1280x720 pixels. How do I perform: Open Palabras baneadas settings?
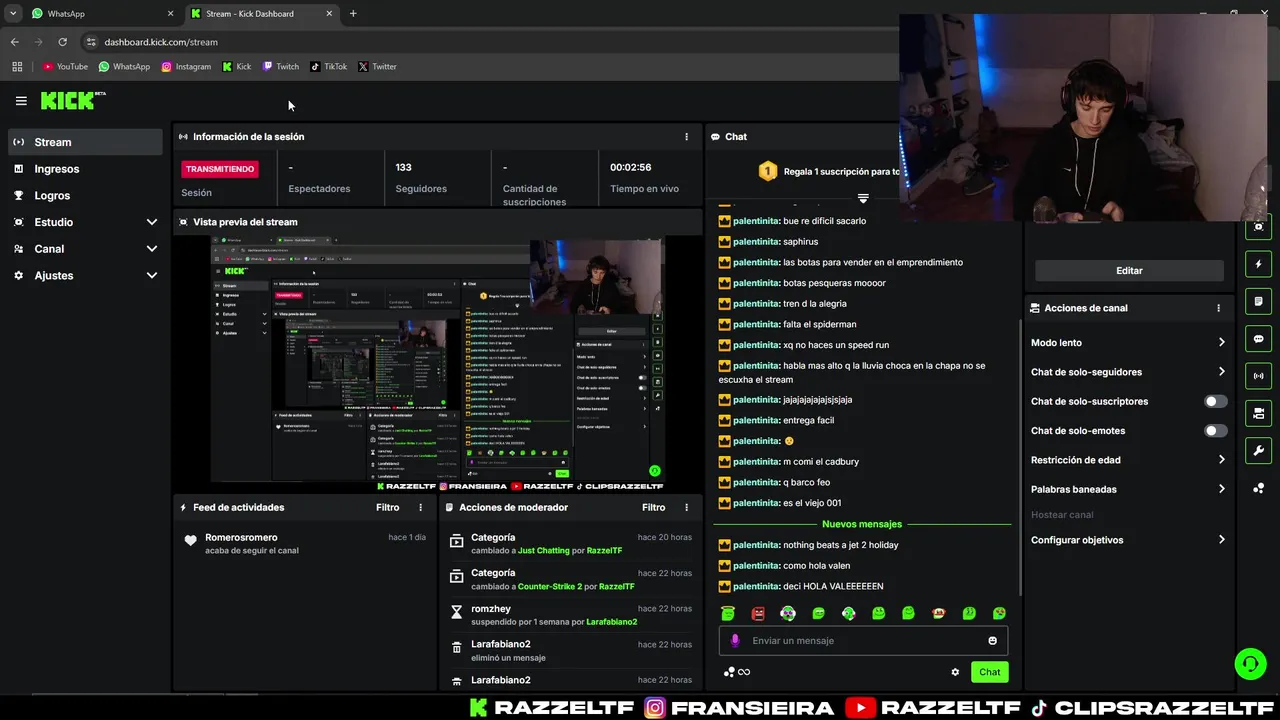click(1128, 490)
